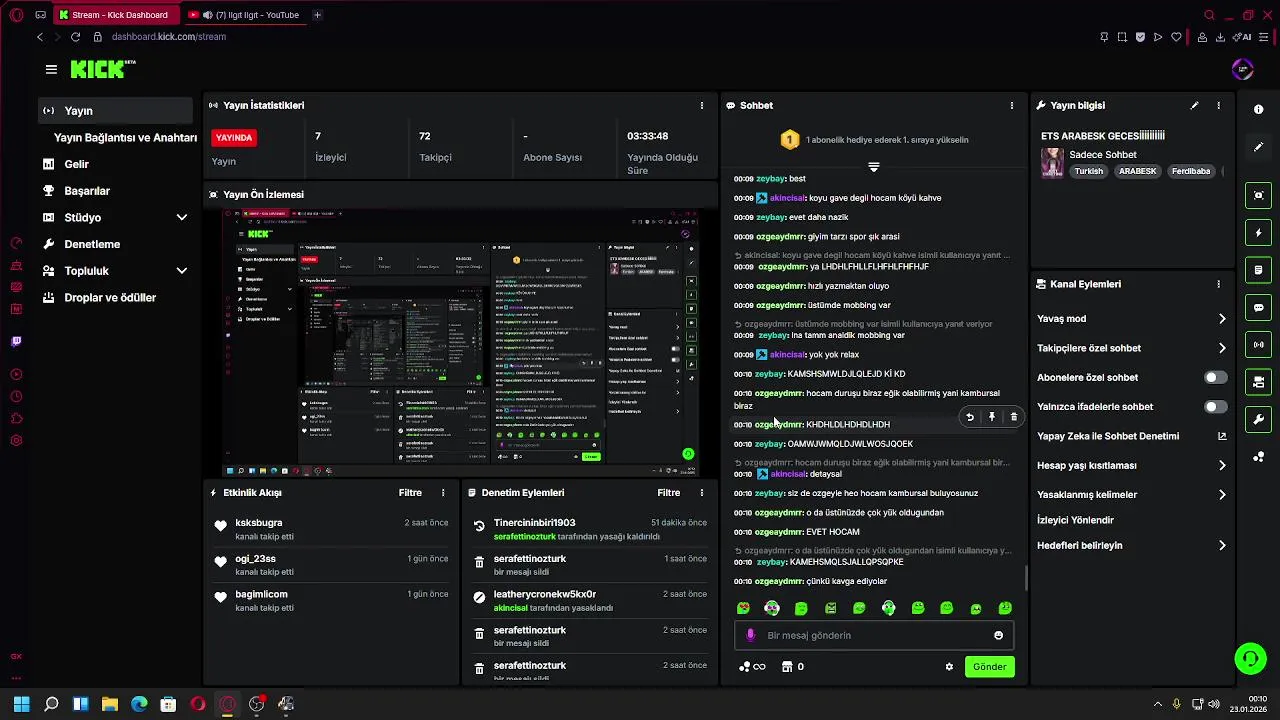Open Filtre in Denetim Eylemleri panel
Image resolution: width=1280 pixels, height=720 pixels.
(x=668, y=493)
